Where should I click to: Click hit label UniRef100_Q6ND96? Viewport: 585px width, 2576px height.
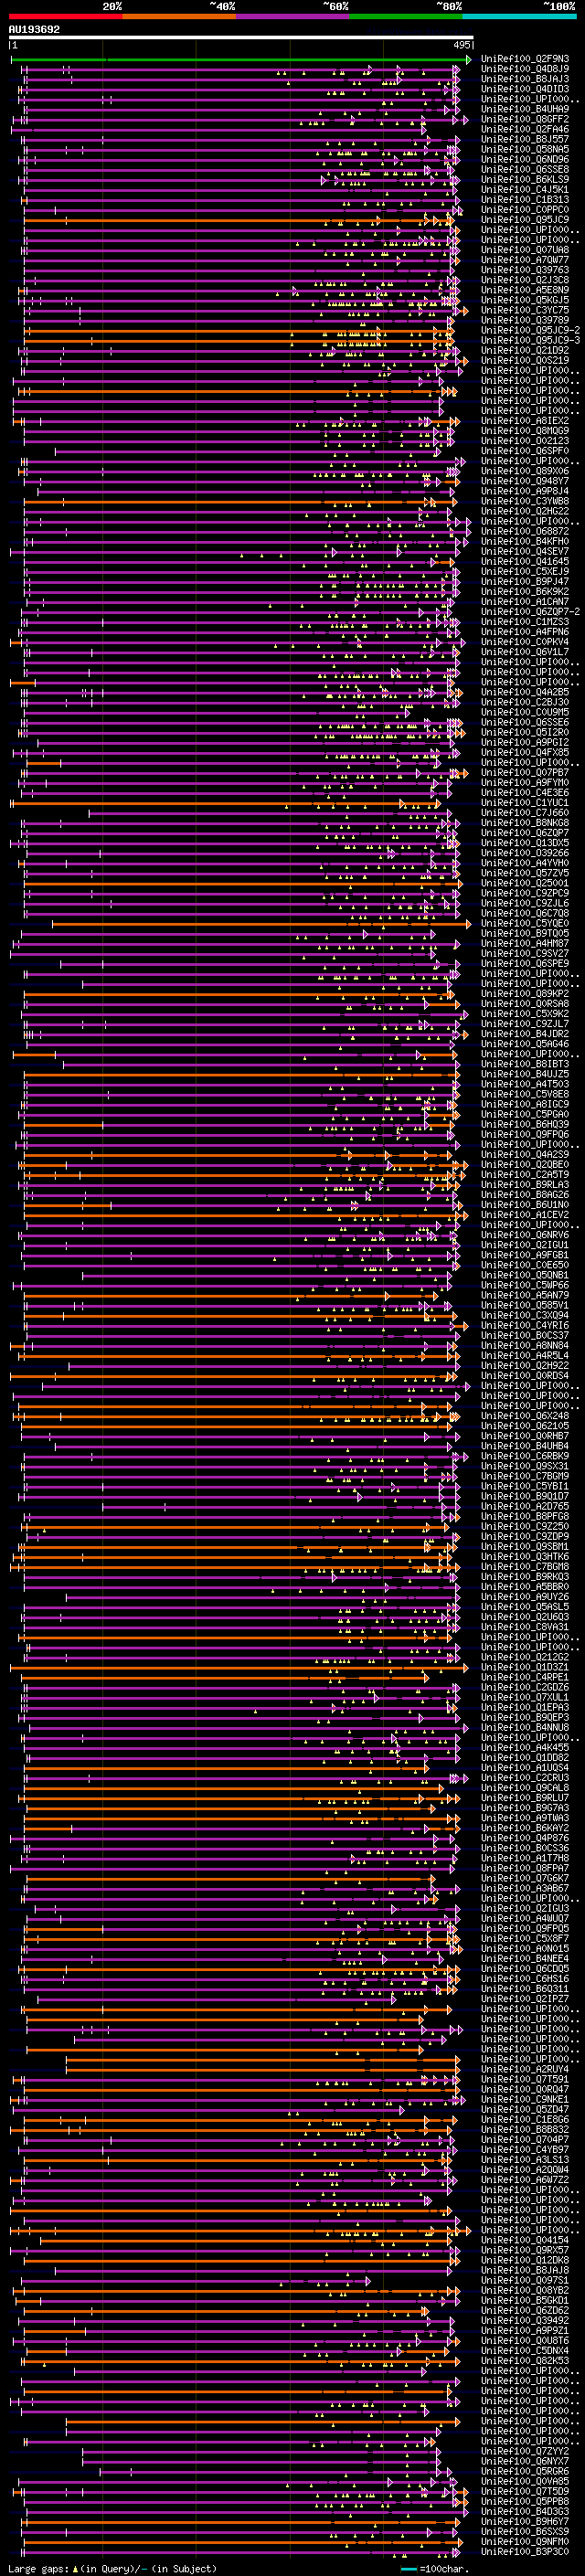click(525, 159)
